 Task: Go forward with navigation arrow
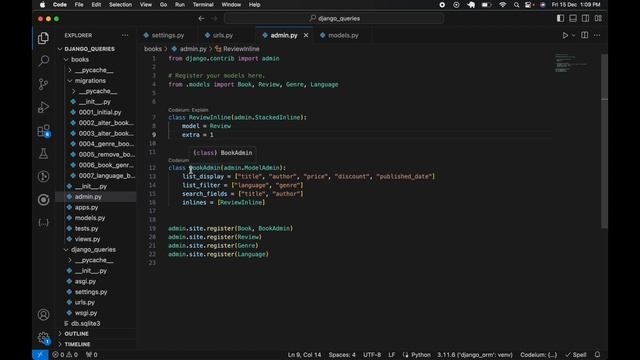214,18
